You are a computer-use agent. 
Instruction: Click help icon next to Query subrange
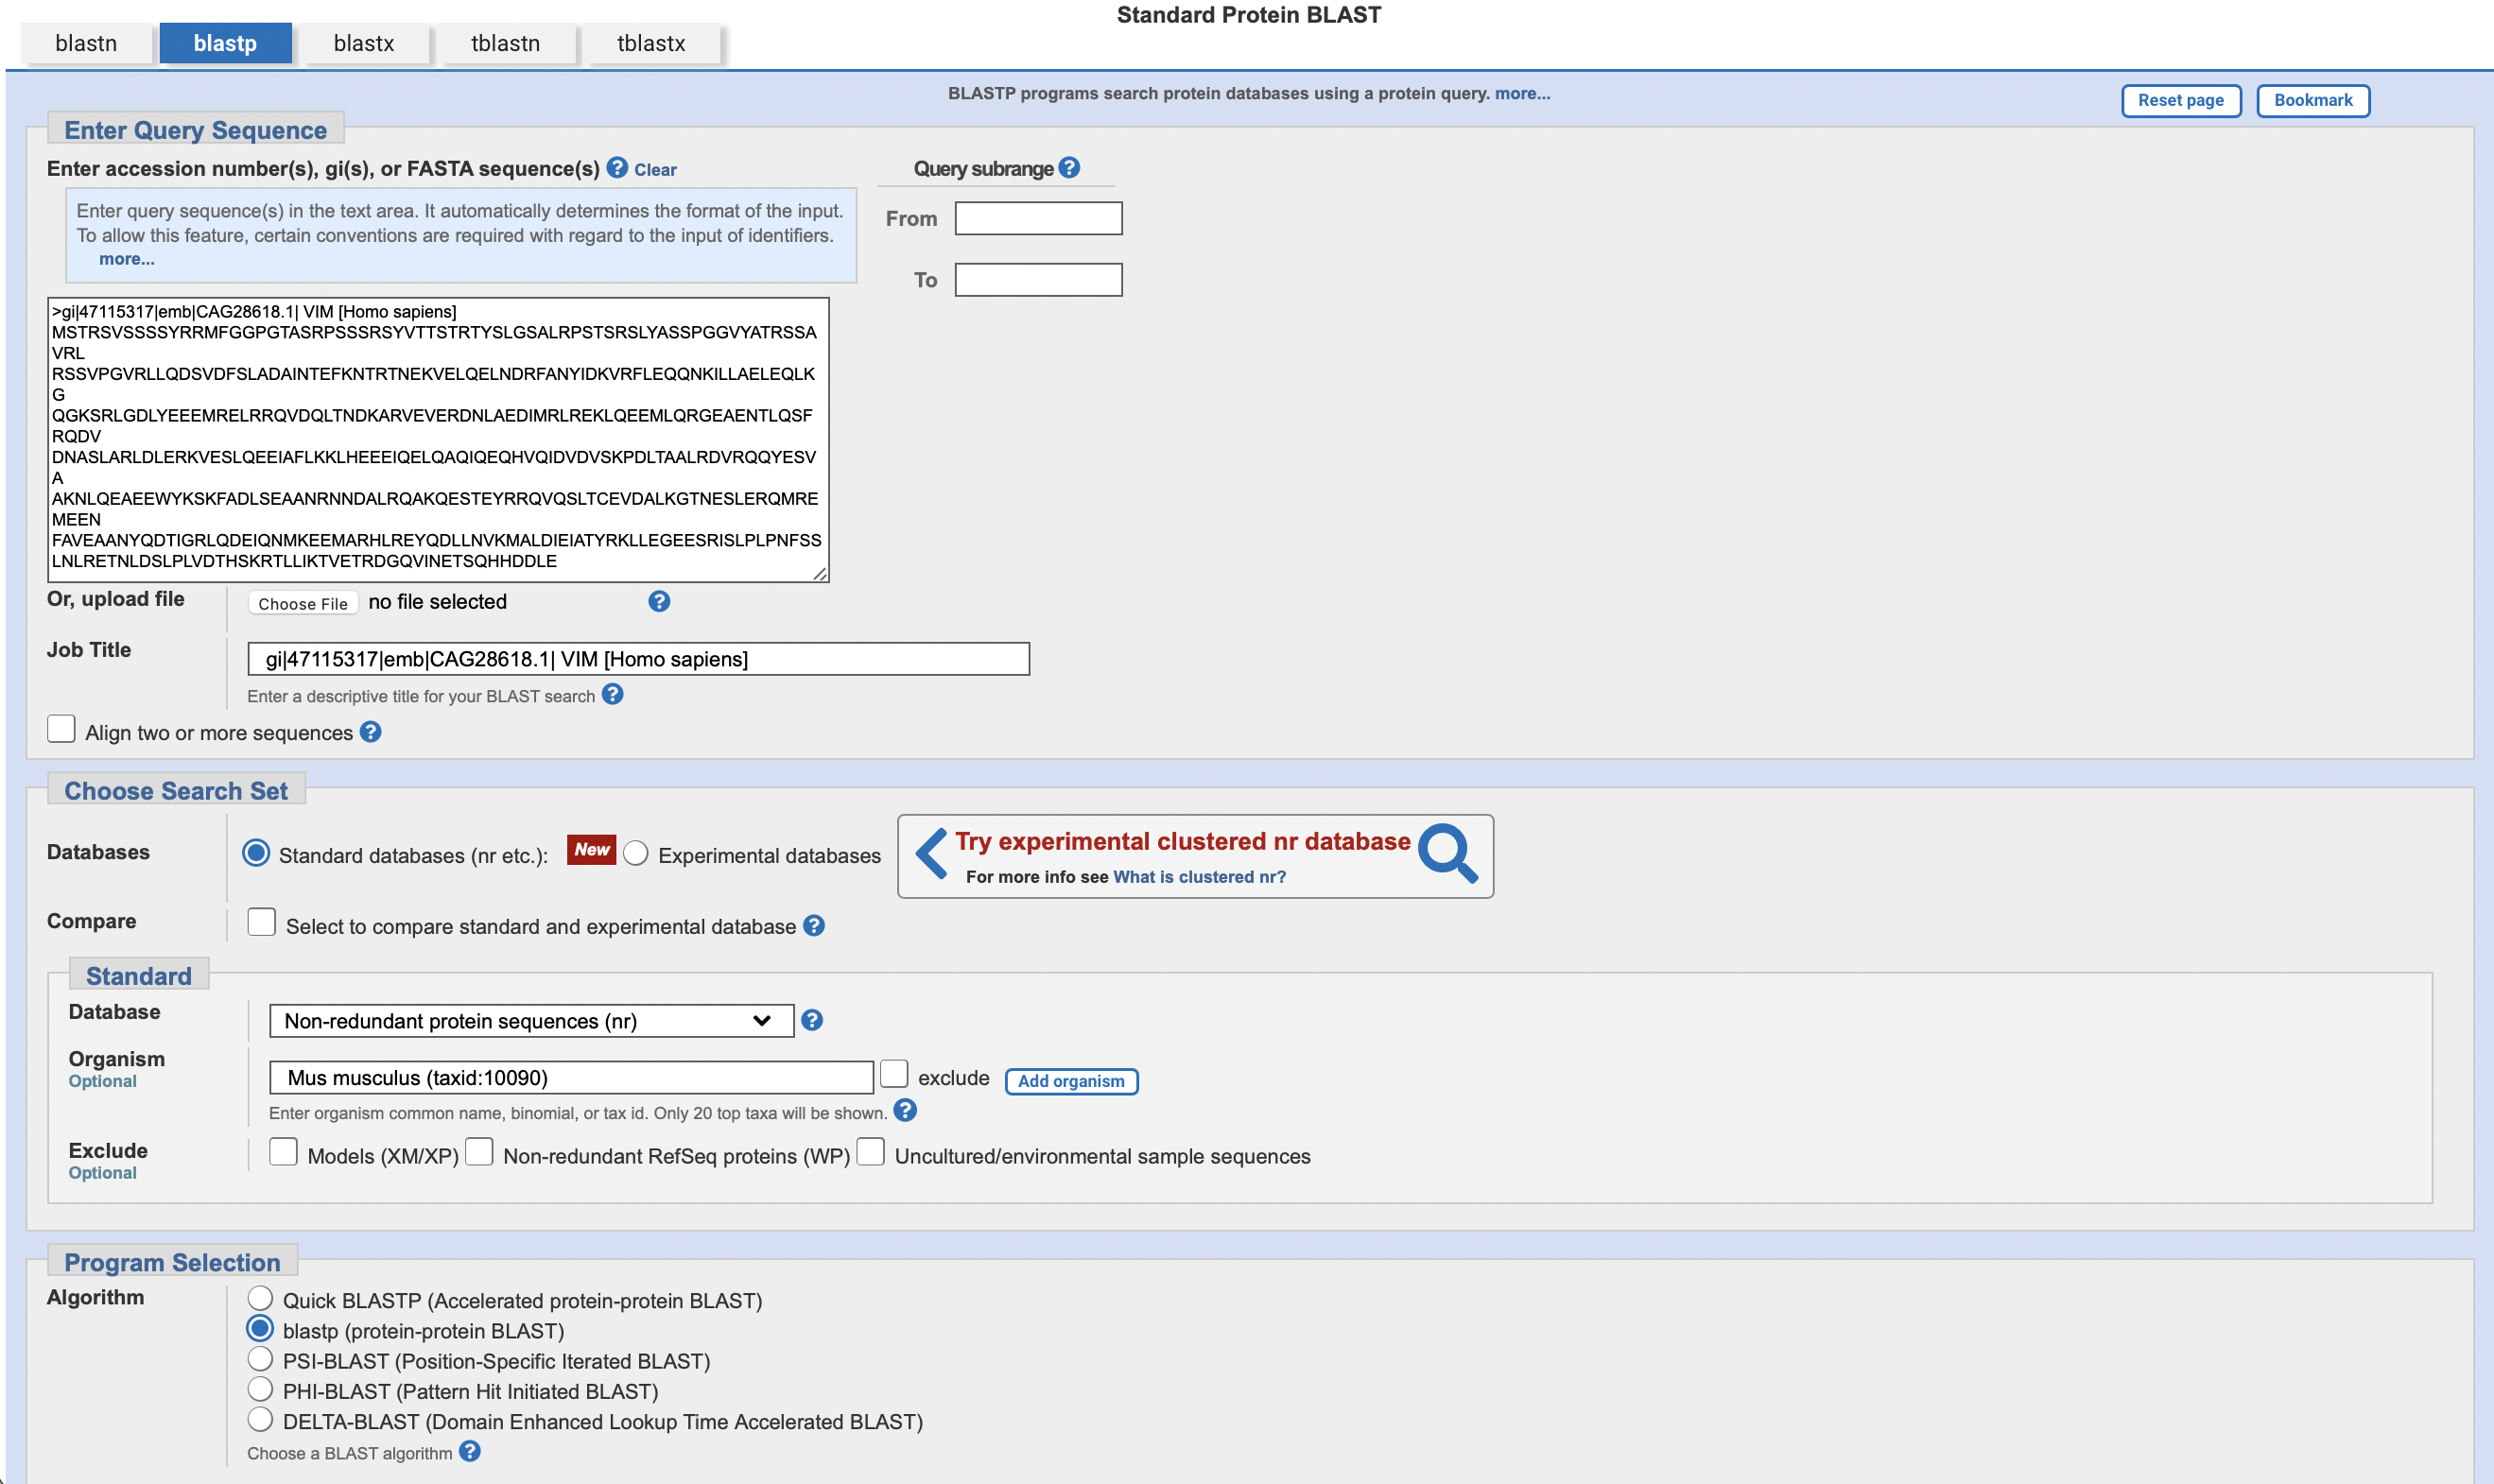(x=1069, y=168)
